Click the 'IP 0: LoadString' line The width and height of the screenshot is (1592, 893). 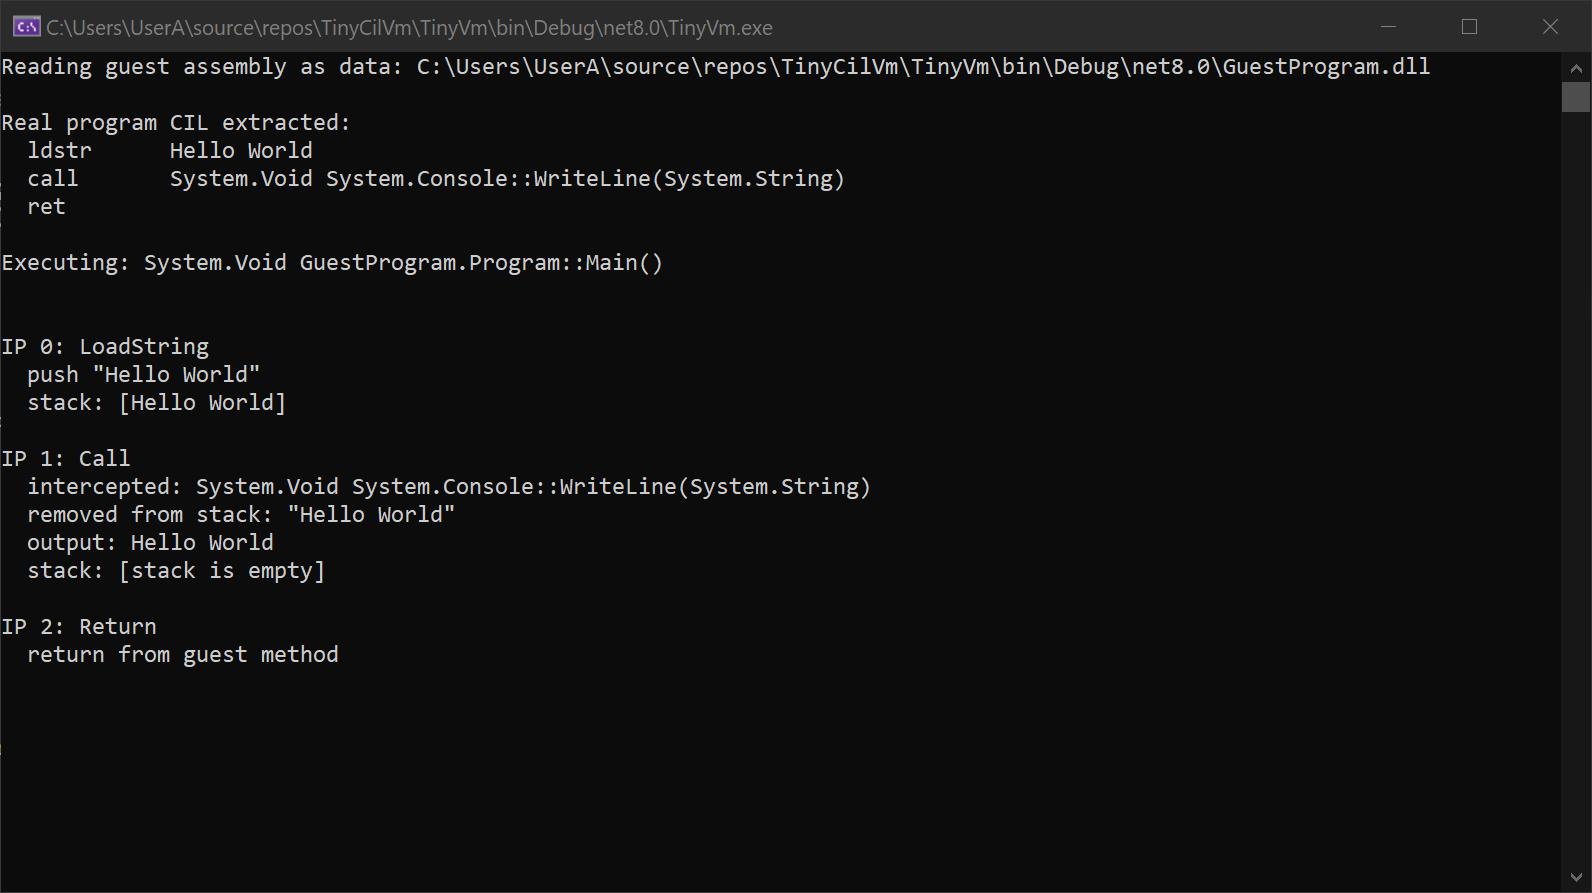coord(105,347)
